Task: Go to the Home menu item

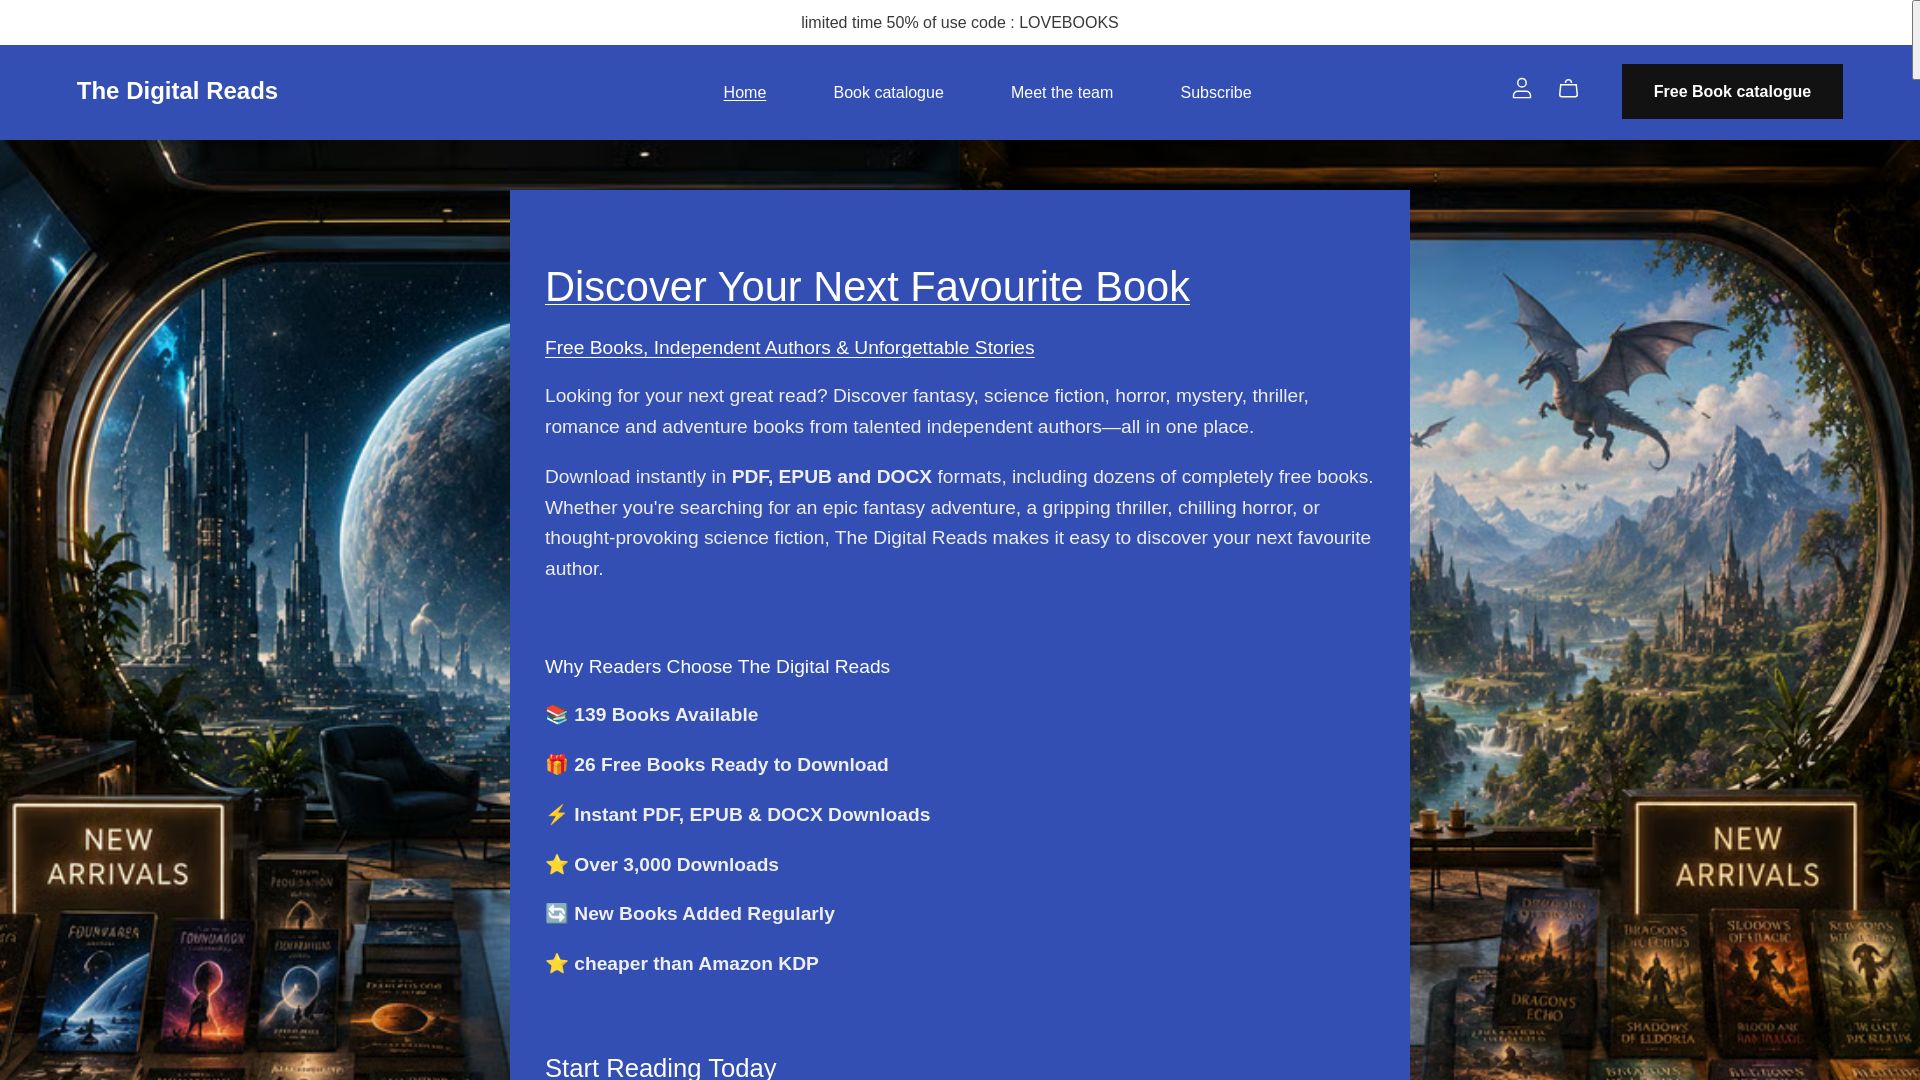Action: click(744, 92)
